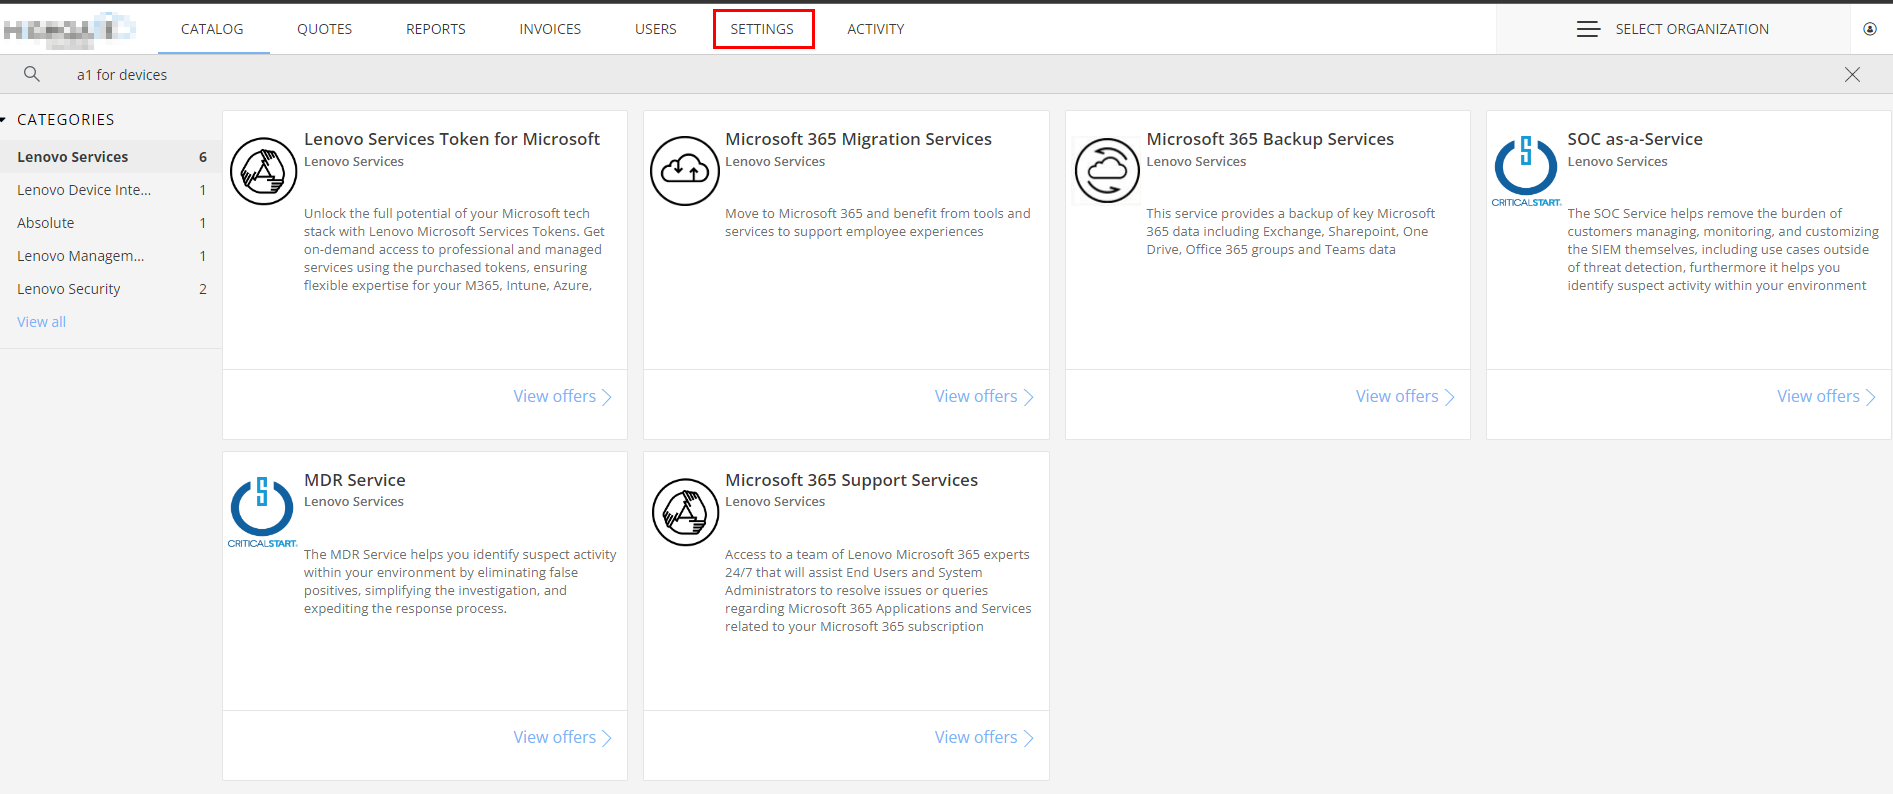Click 'Lenovo Services' under SOC as-a-Service
This screenshot has height=794, width=1893.
click(1617, 162)
